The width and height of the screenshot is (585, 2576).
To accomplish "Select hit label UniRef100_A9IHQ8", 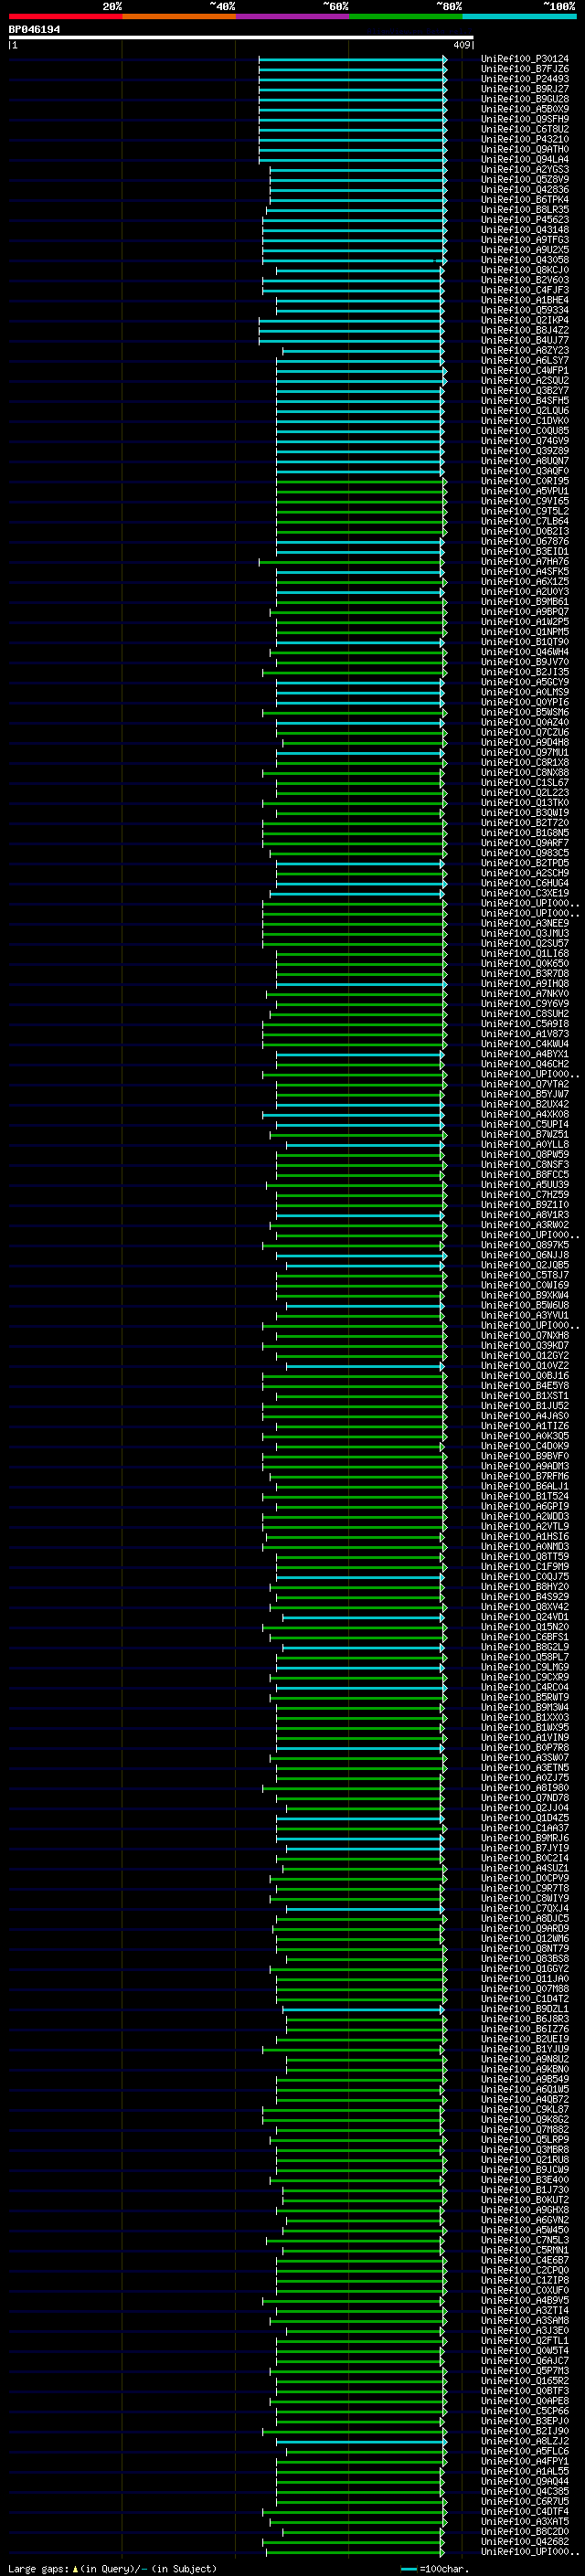I will coord(524,984).
